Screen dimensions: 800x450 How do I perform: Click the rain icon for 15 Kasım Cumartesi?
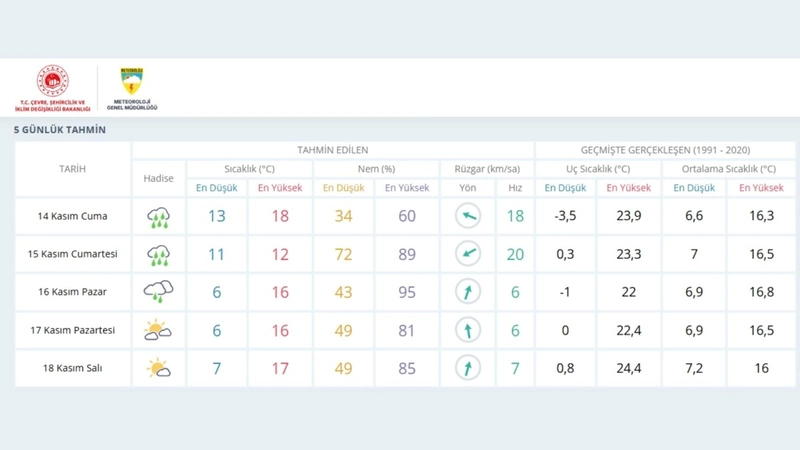pos(158,255)
